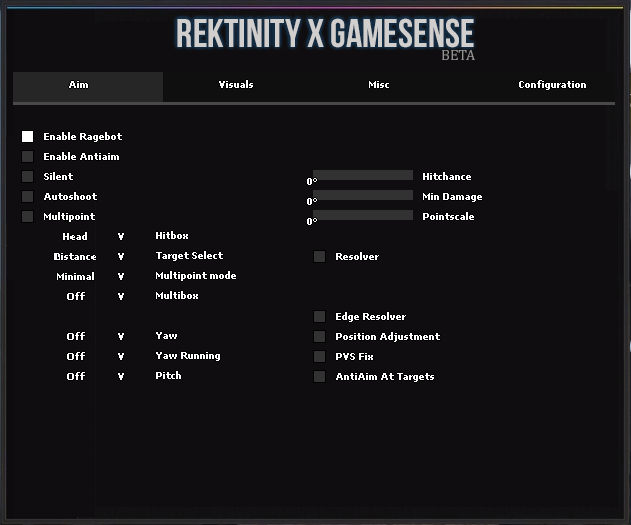
Task: Open the Target Select dropdown
Action: (x=121, y=257)
